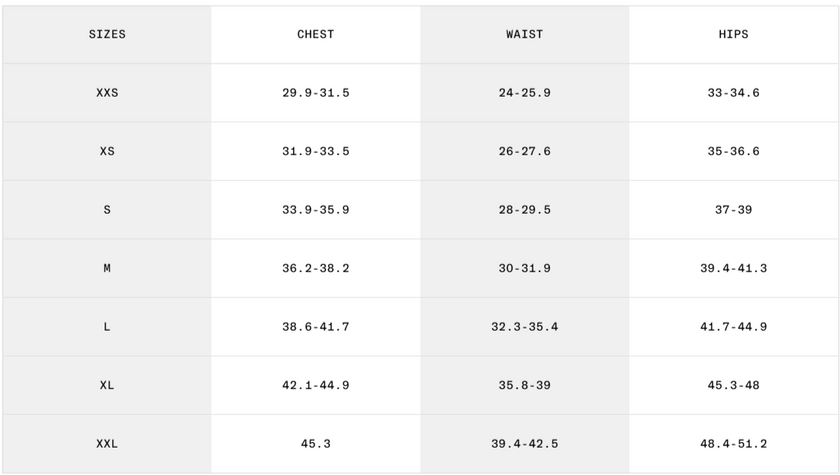Select the XS size label
Screen dimensions: 840x475
click(x=107, y=152)
